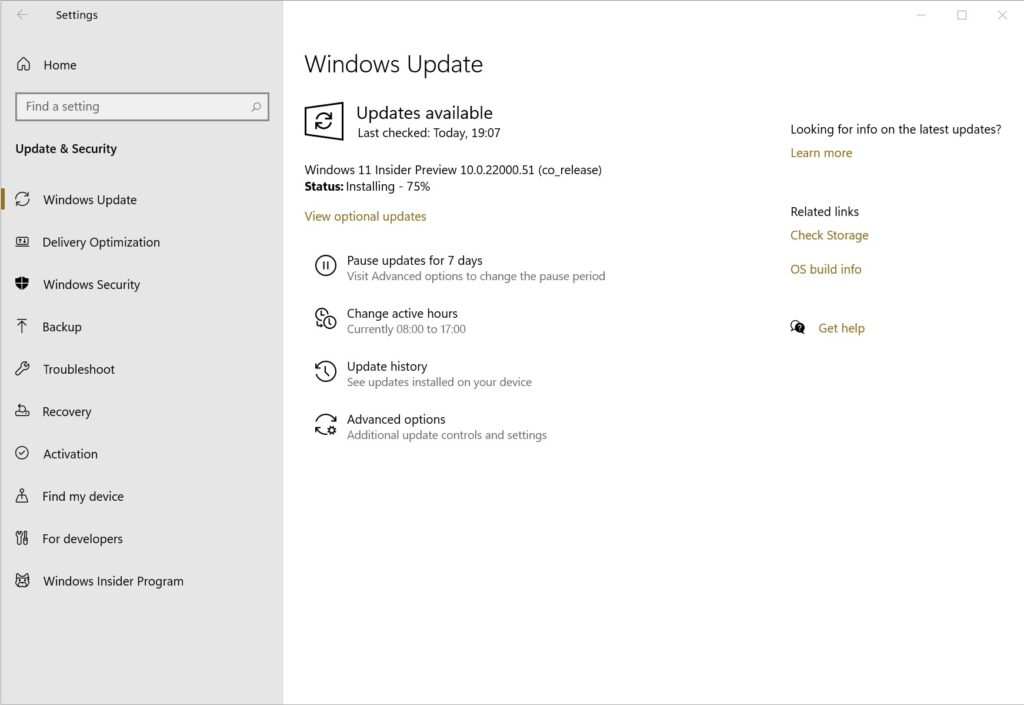Image resolution: width=1024 pixels, height=705 pixels.
Task: Open the Activation section
Action: [70, 454]
